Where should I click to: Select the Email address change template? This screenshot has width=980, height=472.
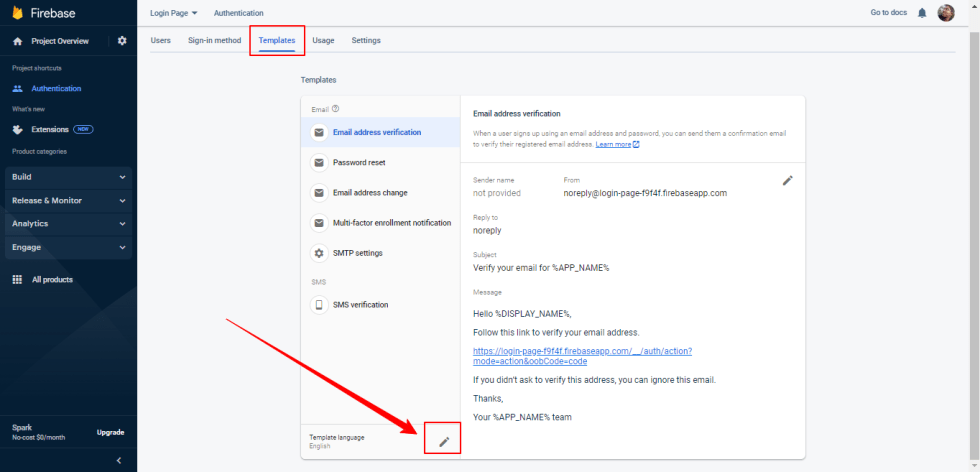click(380, 193)
